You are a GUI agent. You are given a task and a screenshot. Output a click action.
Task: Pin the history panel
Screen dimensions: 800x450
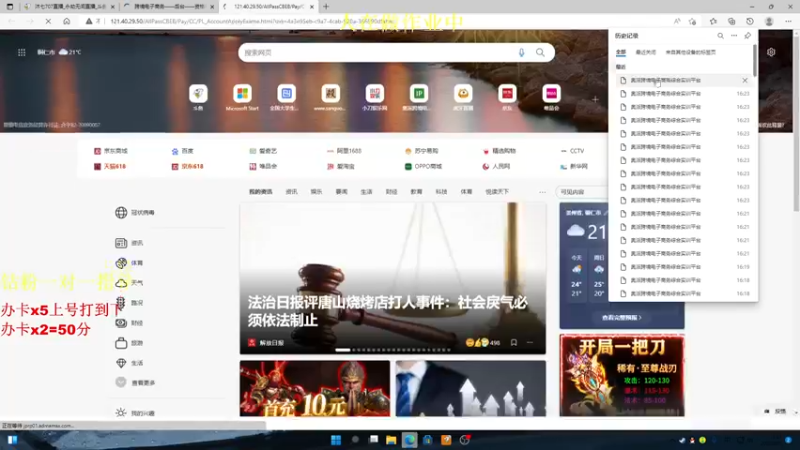tap(747, 36)
